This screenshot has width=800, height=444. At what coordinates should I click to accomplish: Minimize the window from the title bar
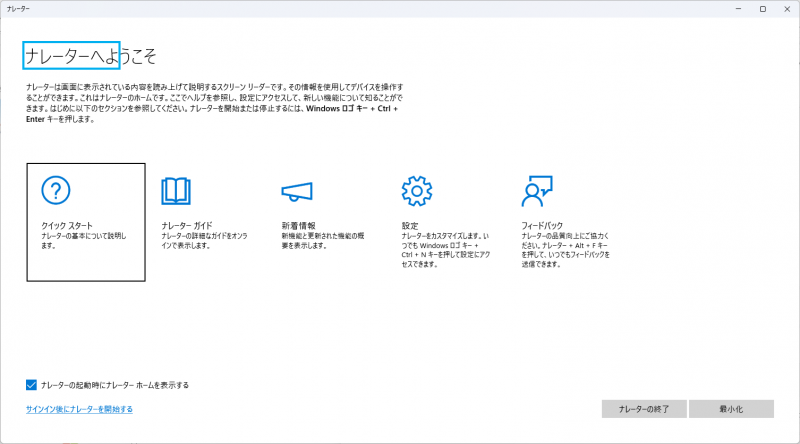coord(735,8)
